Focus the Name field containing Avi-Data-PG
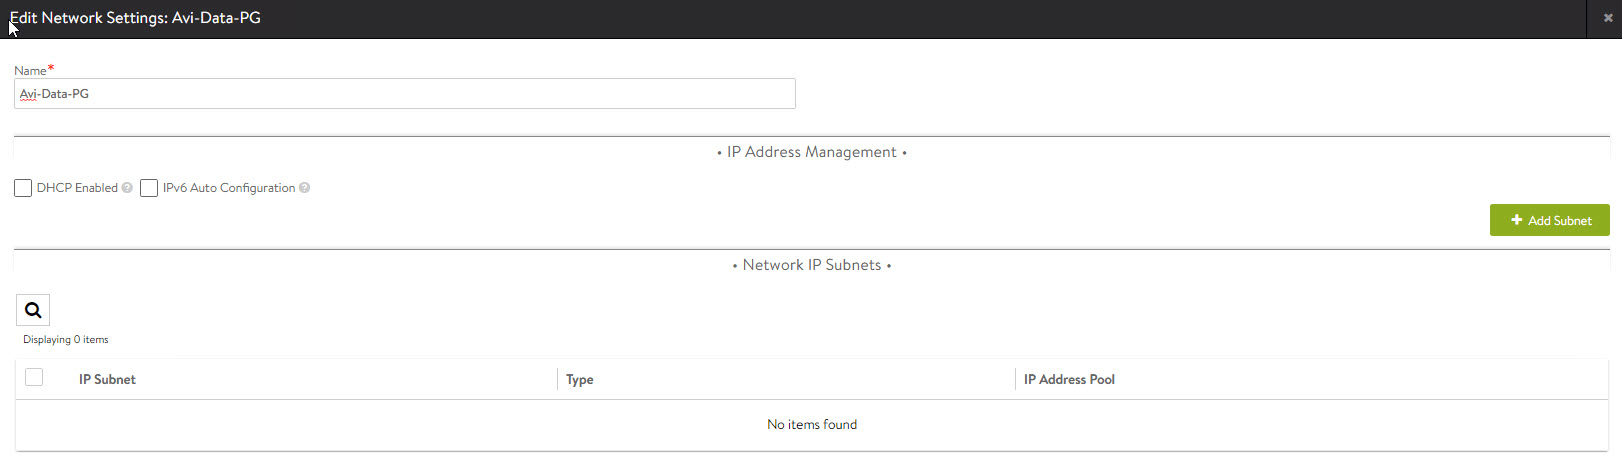The image size is (1622, 468). pyautogui.click(x=405, y=94)
